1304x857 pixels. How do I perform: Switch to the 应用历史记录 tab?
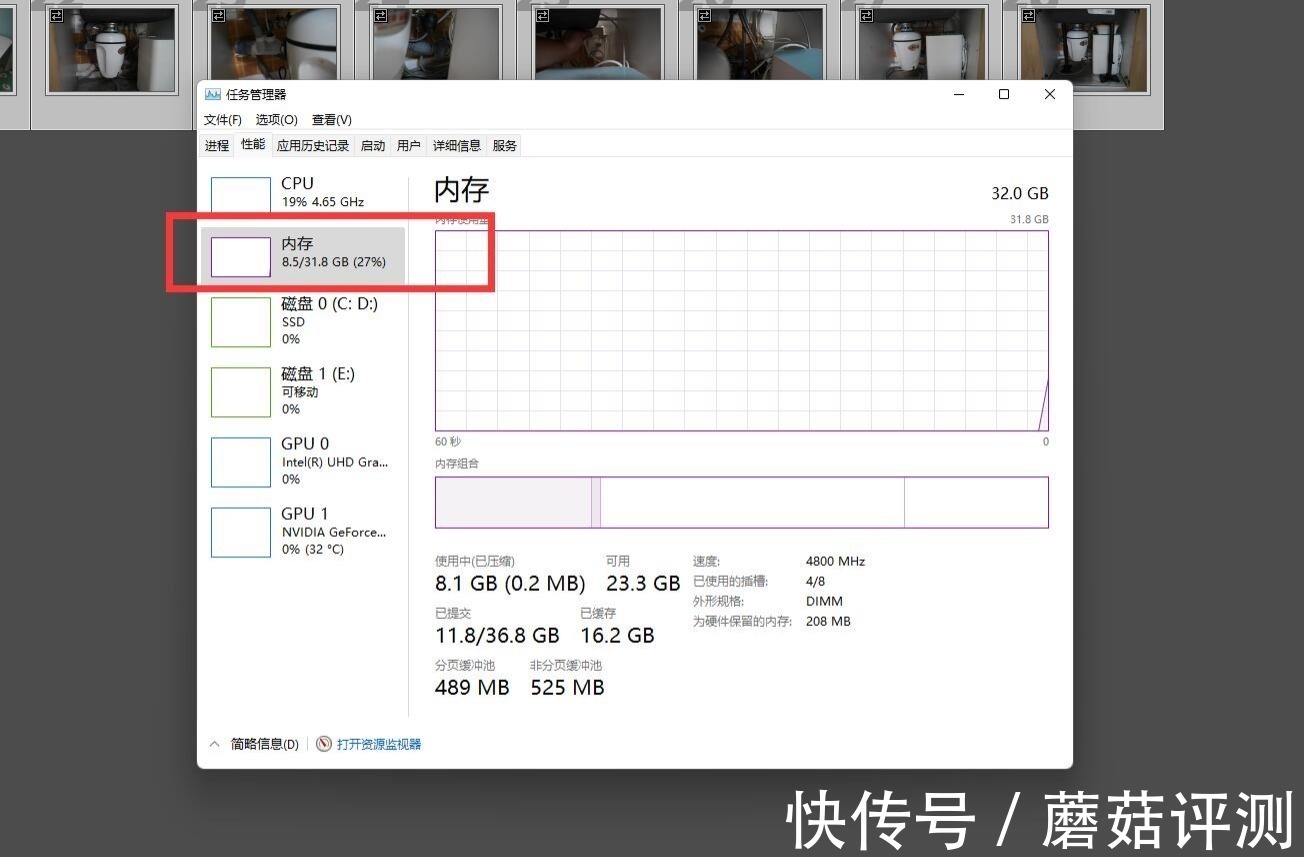tap(313, 146)
